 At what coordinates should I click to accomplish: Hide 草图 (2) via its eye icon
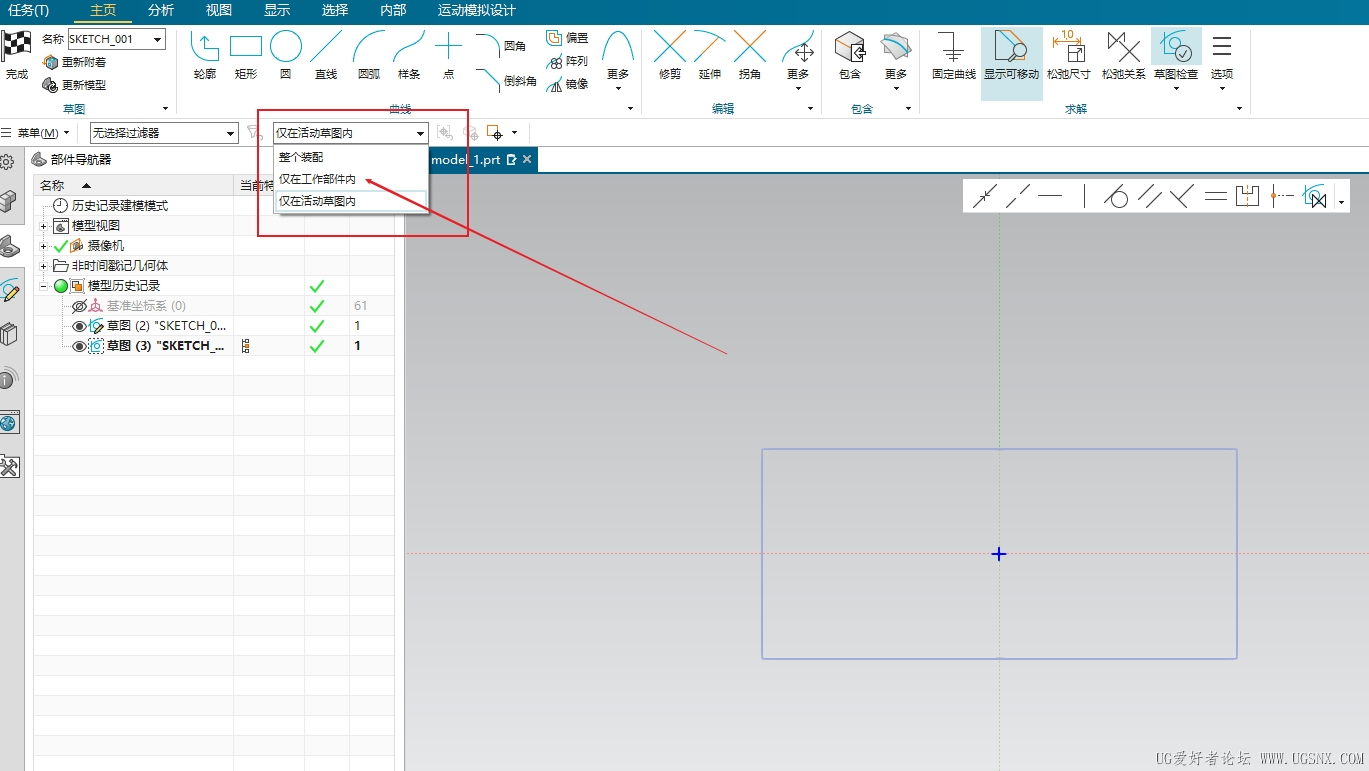pos(80,326)
